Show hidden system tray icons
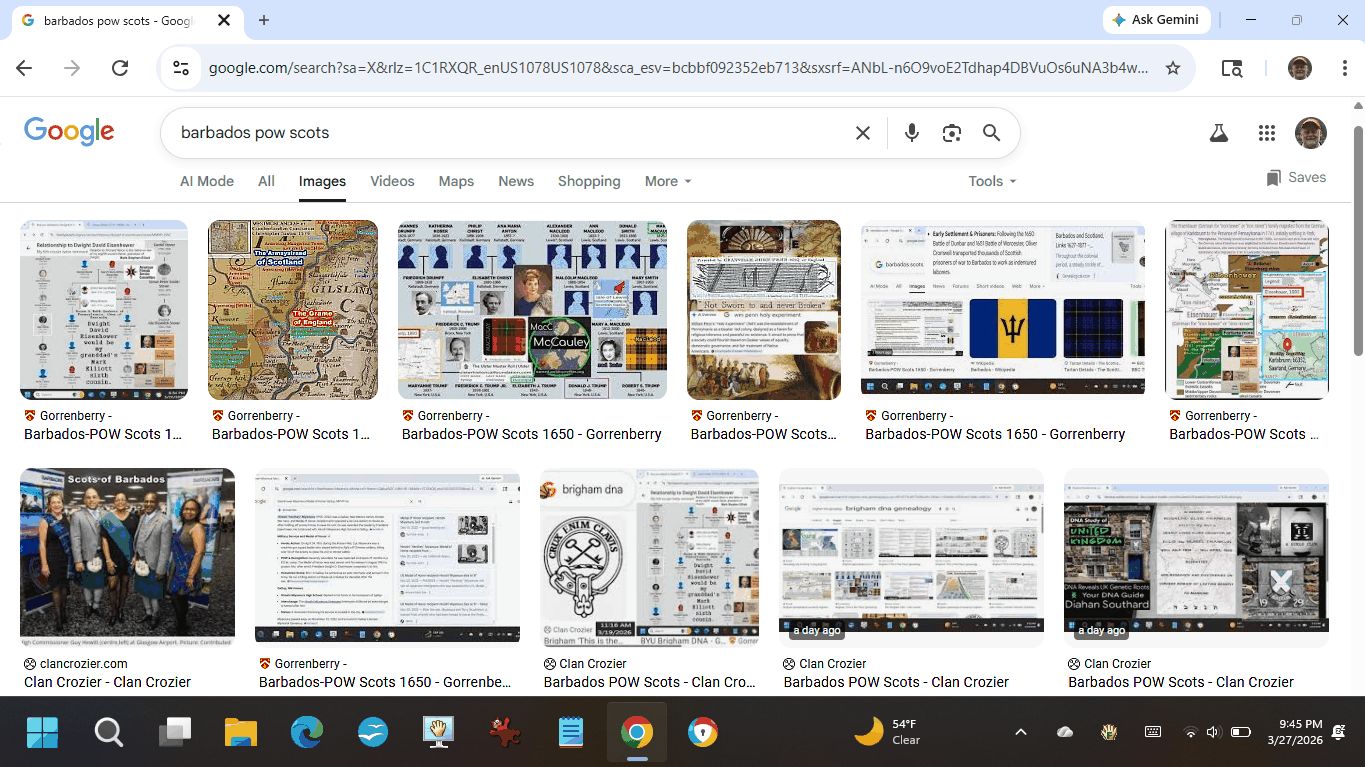 pos(1020,732)
